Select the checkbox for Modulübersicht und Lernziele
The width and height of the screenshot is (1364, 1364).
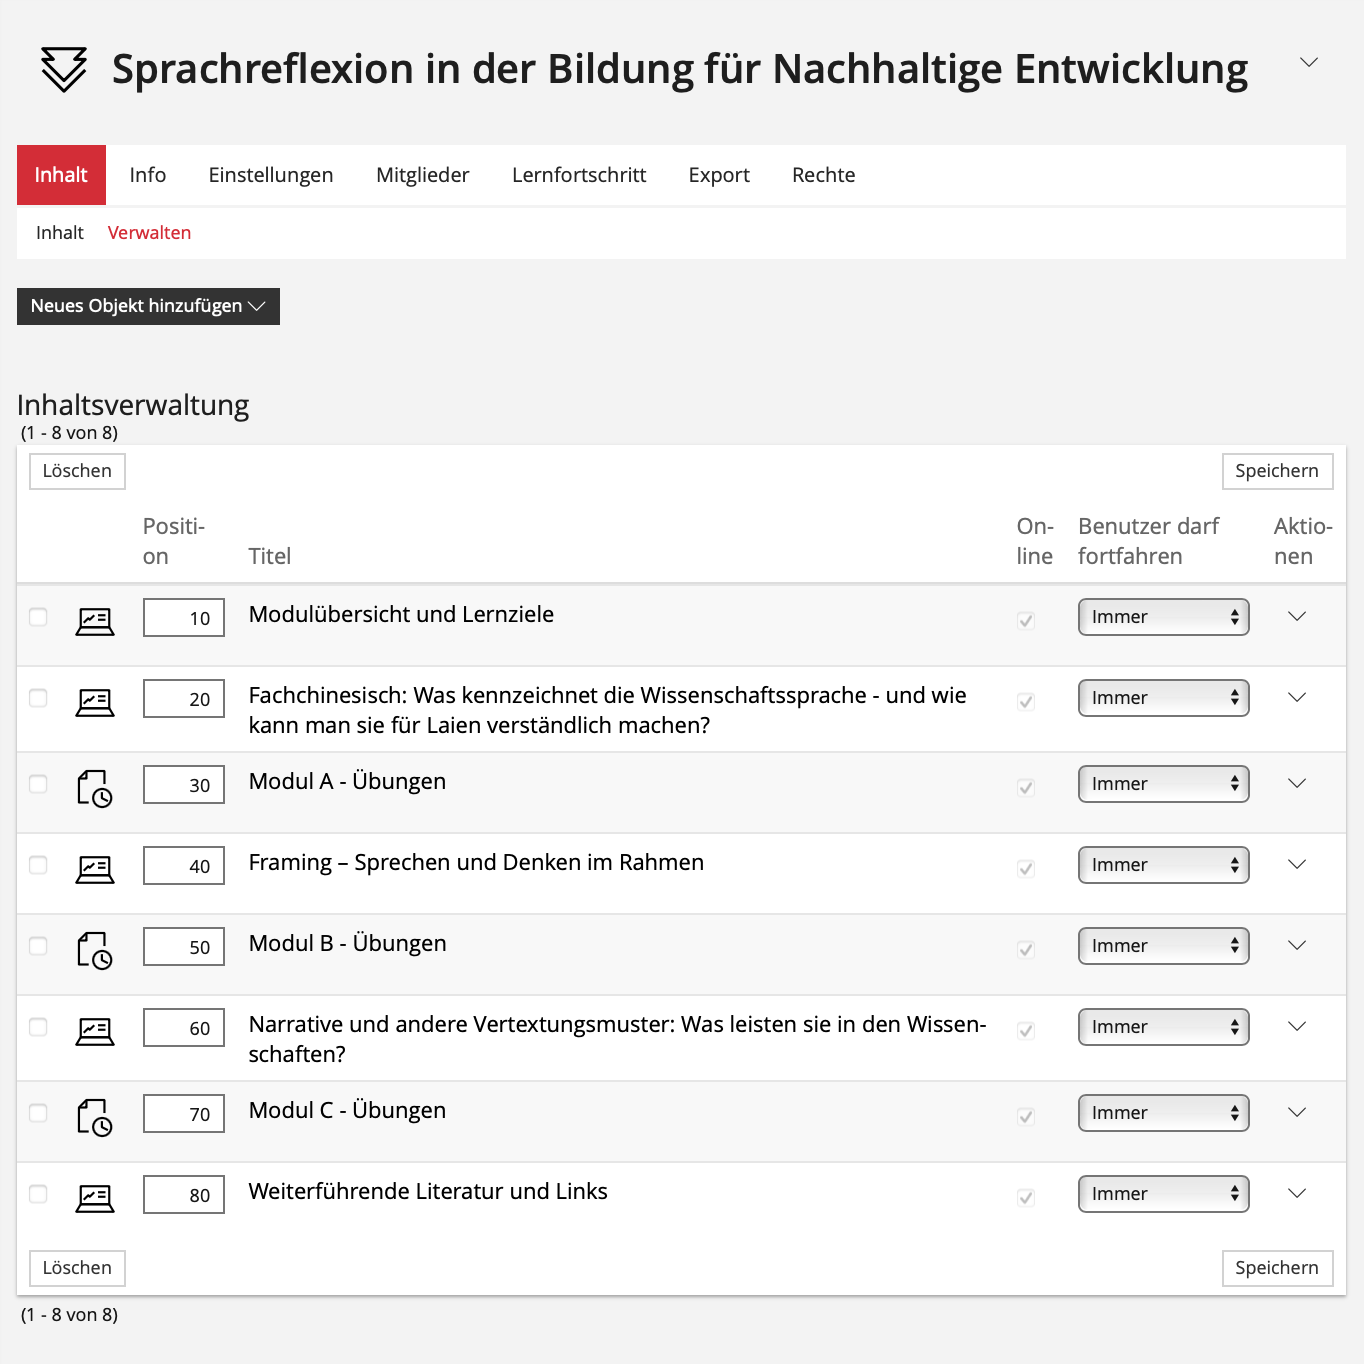(x=38, y=617)
